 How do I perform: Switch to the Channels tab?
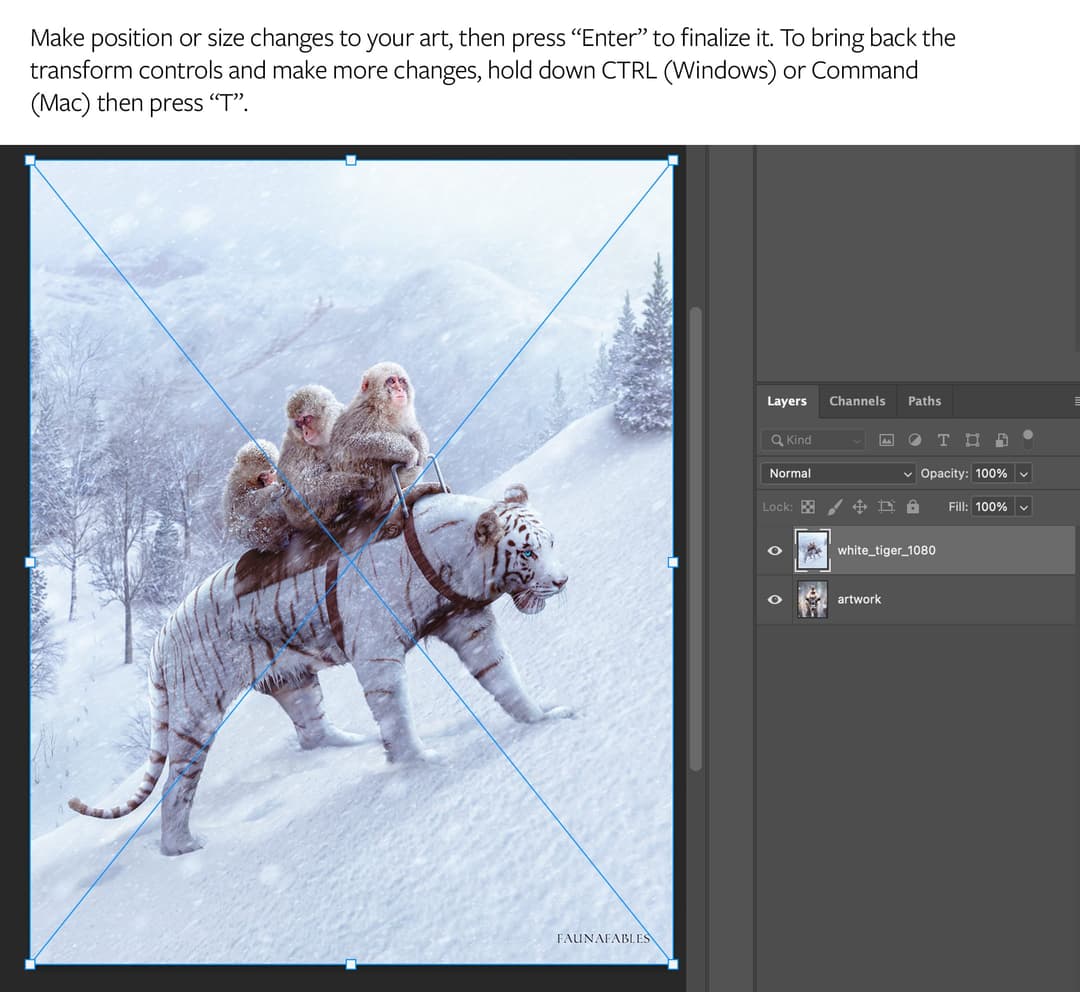pyautogui.click(x=857, y=400)
